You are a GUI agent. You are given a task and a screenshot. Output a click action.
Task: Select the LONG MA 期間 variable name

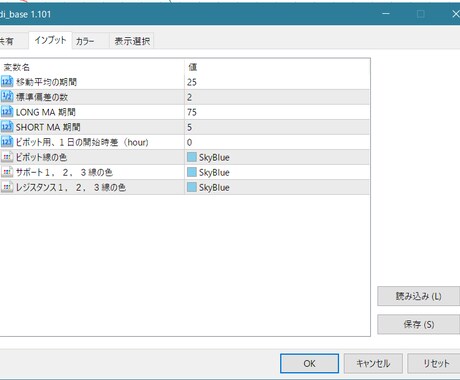tap(46, 112)
